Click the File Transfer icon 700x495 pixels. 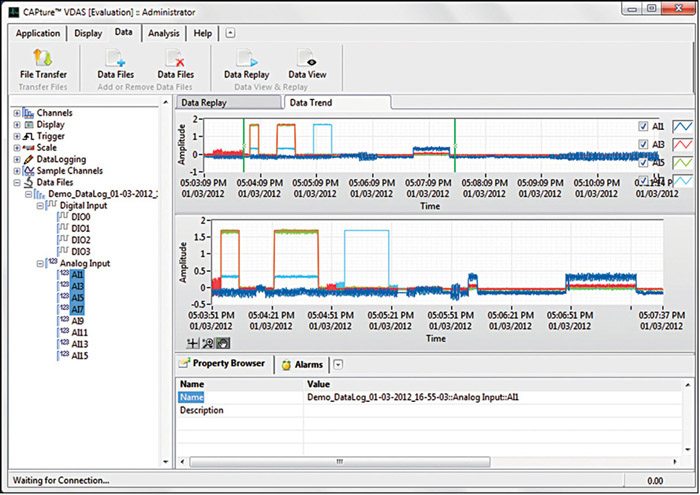pos(44,58)
